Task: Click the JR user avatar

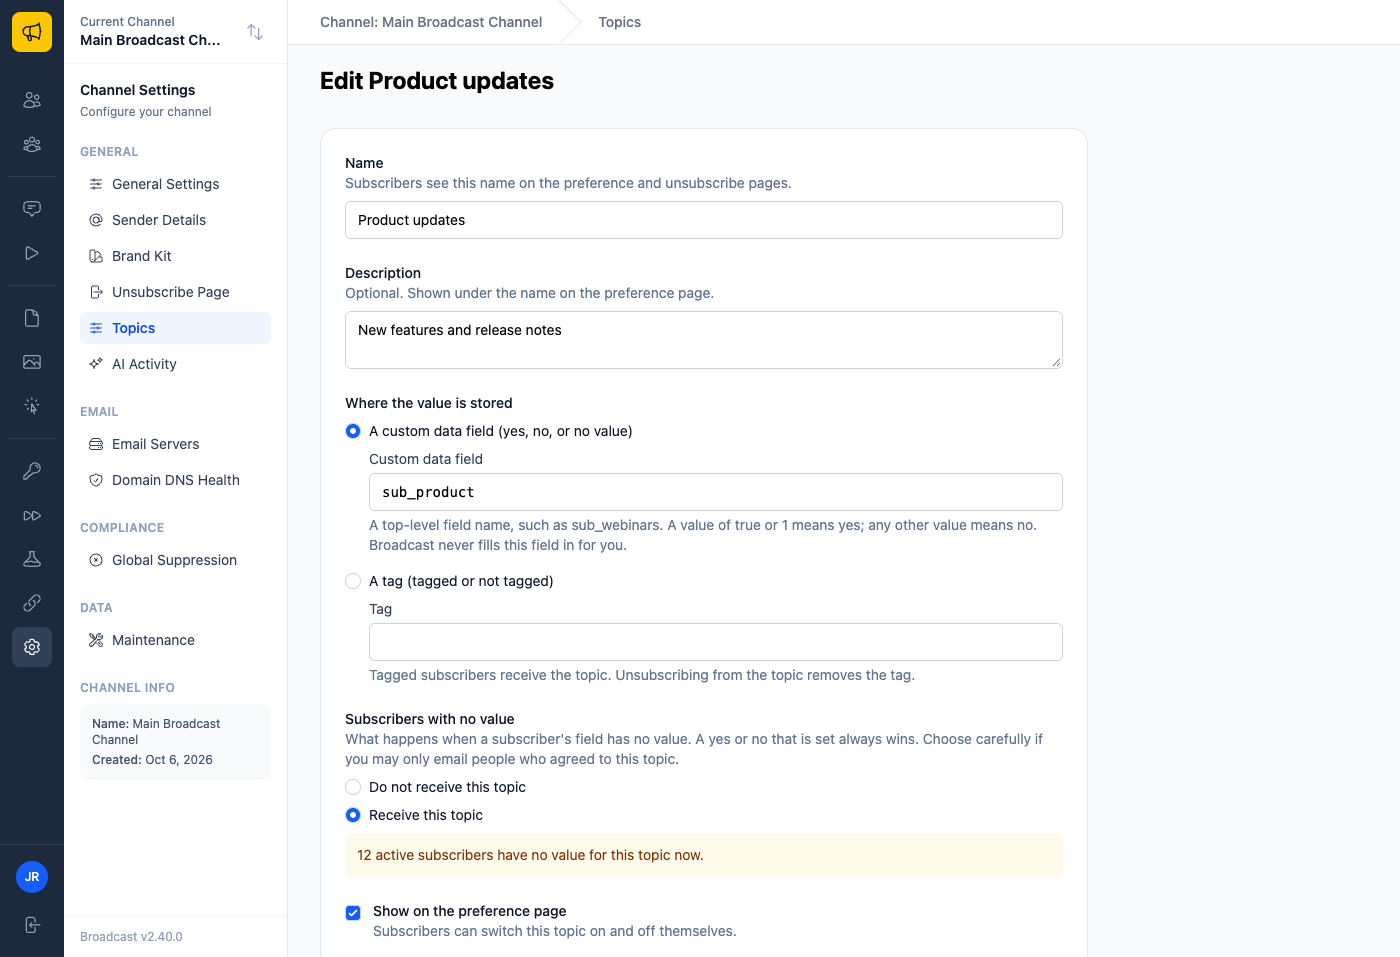Action: coord(32,877)
